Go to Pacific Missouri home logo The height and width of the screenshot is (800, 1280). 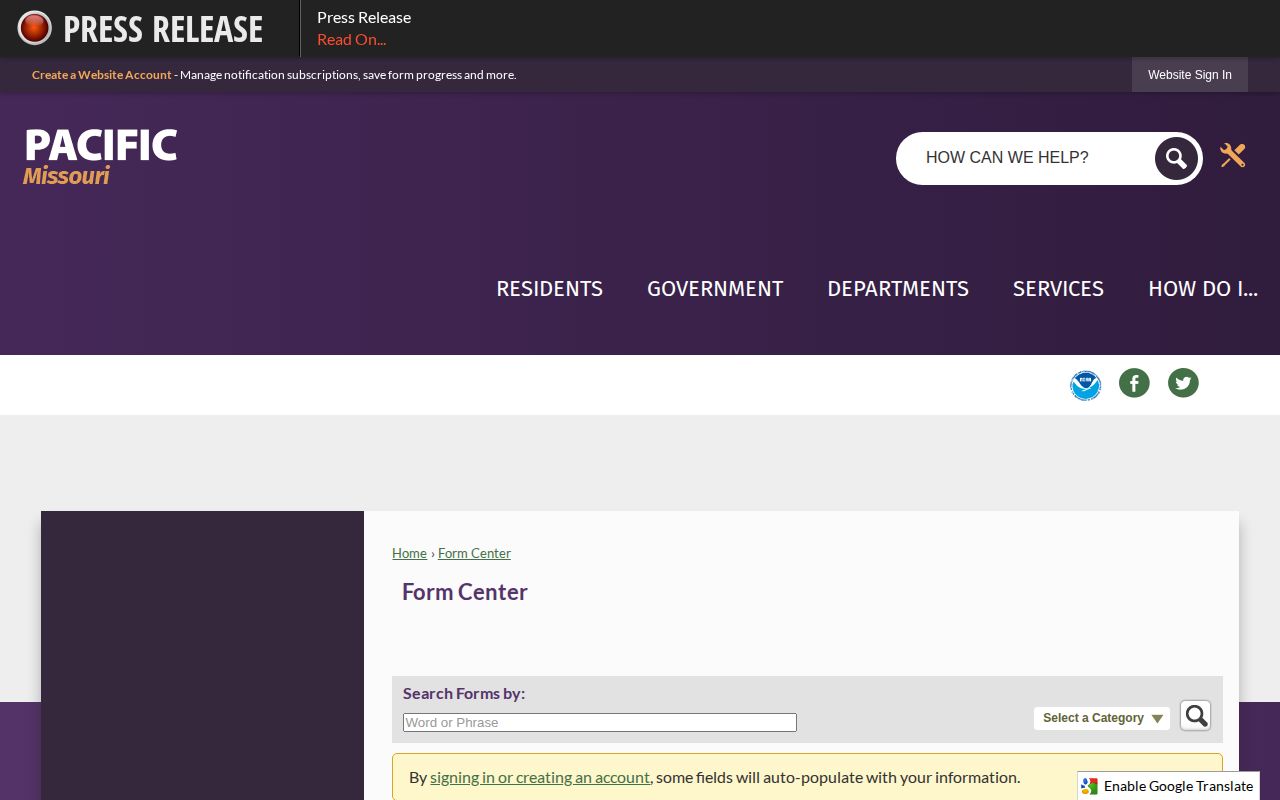click(x=100, y=157)
